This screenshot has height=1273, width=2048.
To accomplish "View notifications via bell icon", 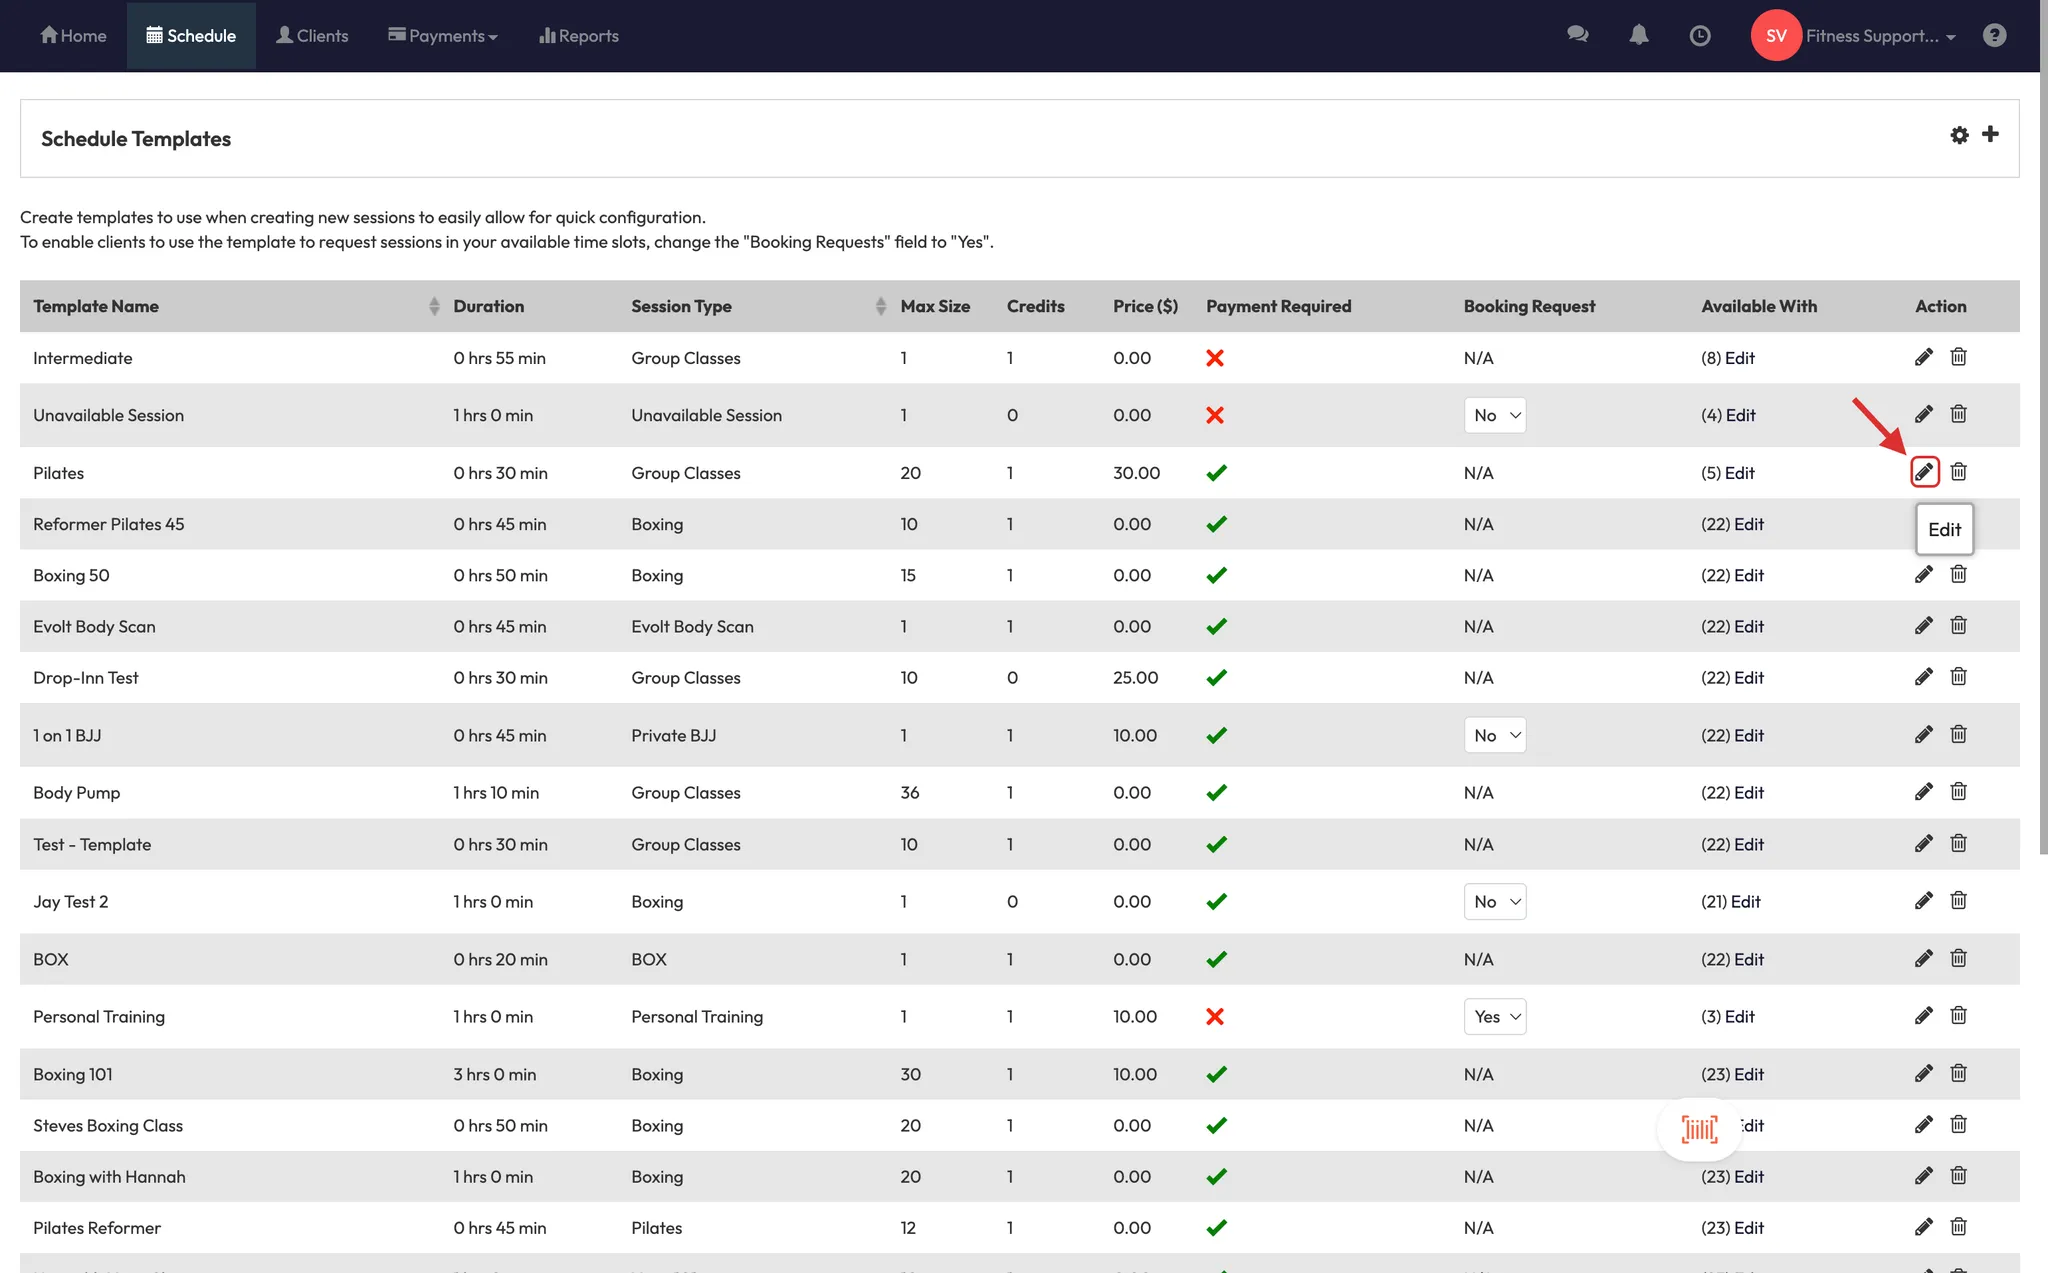I will point(1638,35).
